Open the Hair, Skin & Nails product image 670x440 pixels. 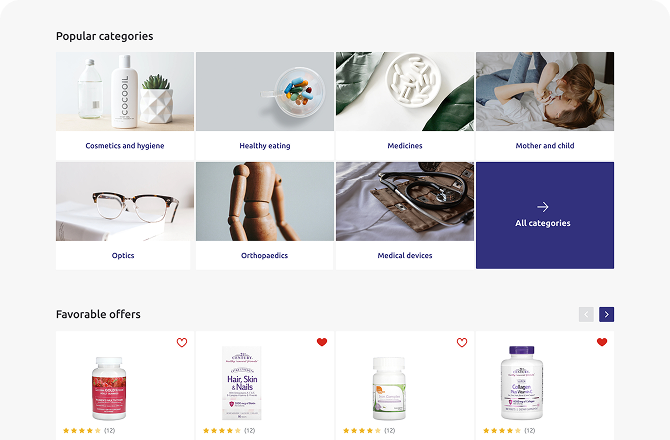(242, 383)
